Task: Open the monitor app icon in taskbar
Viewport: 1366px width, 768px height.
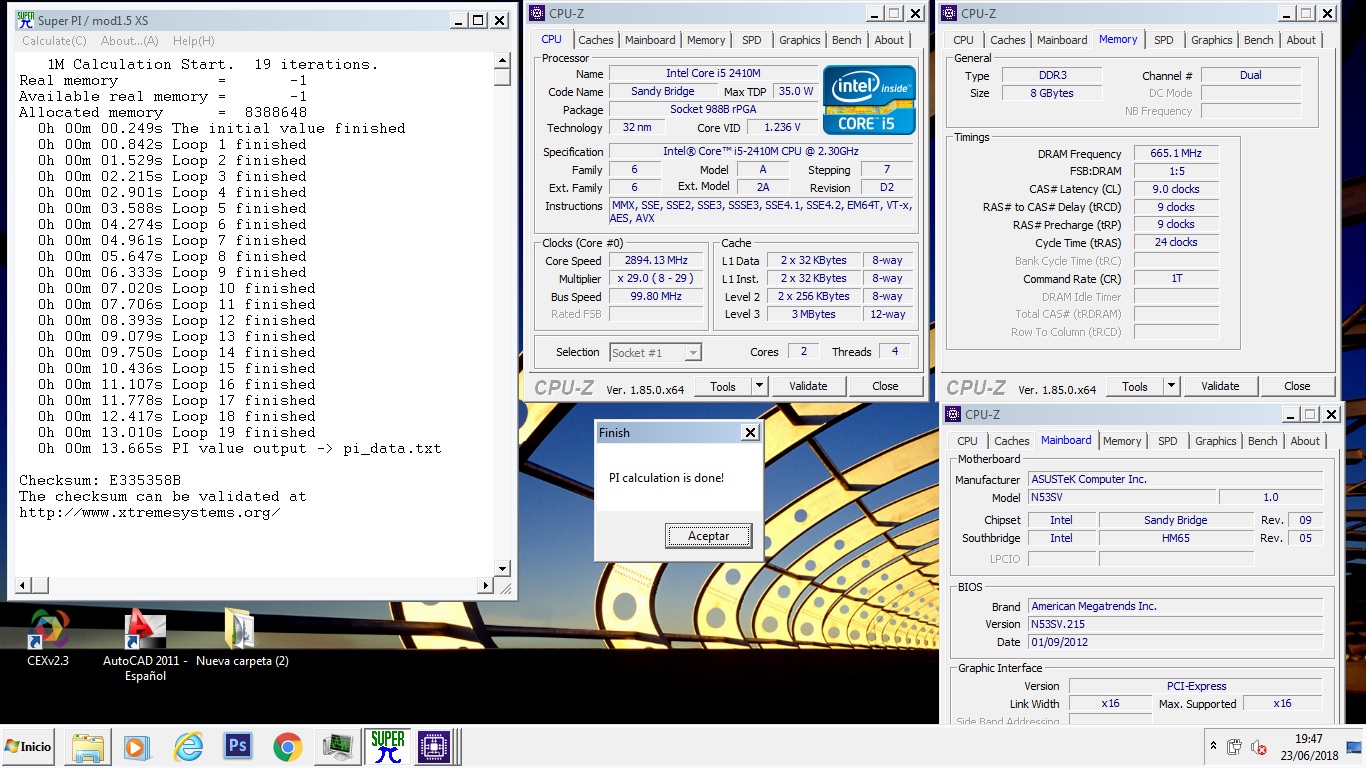Action: tap(338, 747)
